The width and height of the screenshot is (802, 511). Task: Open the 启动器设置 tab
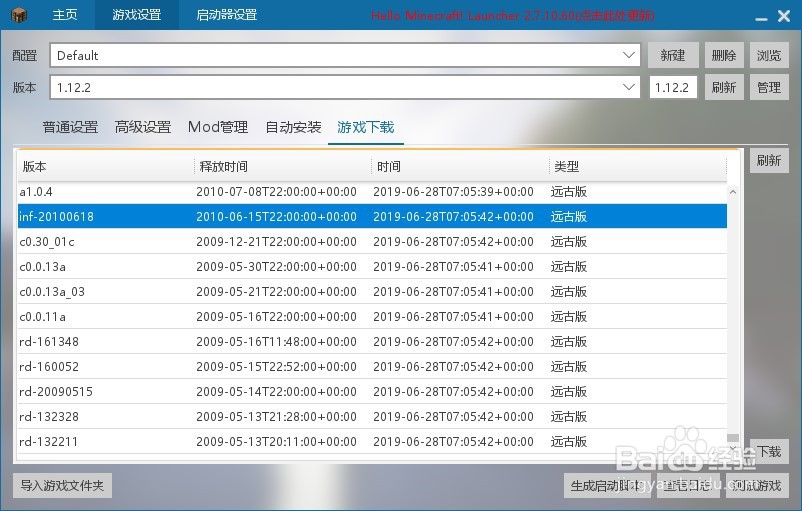pyautogui.click(x=227, y=15)
